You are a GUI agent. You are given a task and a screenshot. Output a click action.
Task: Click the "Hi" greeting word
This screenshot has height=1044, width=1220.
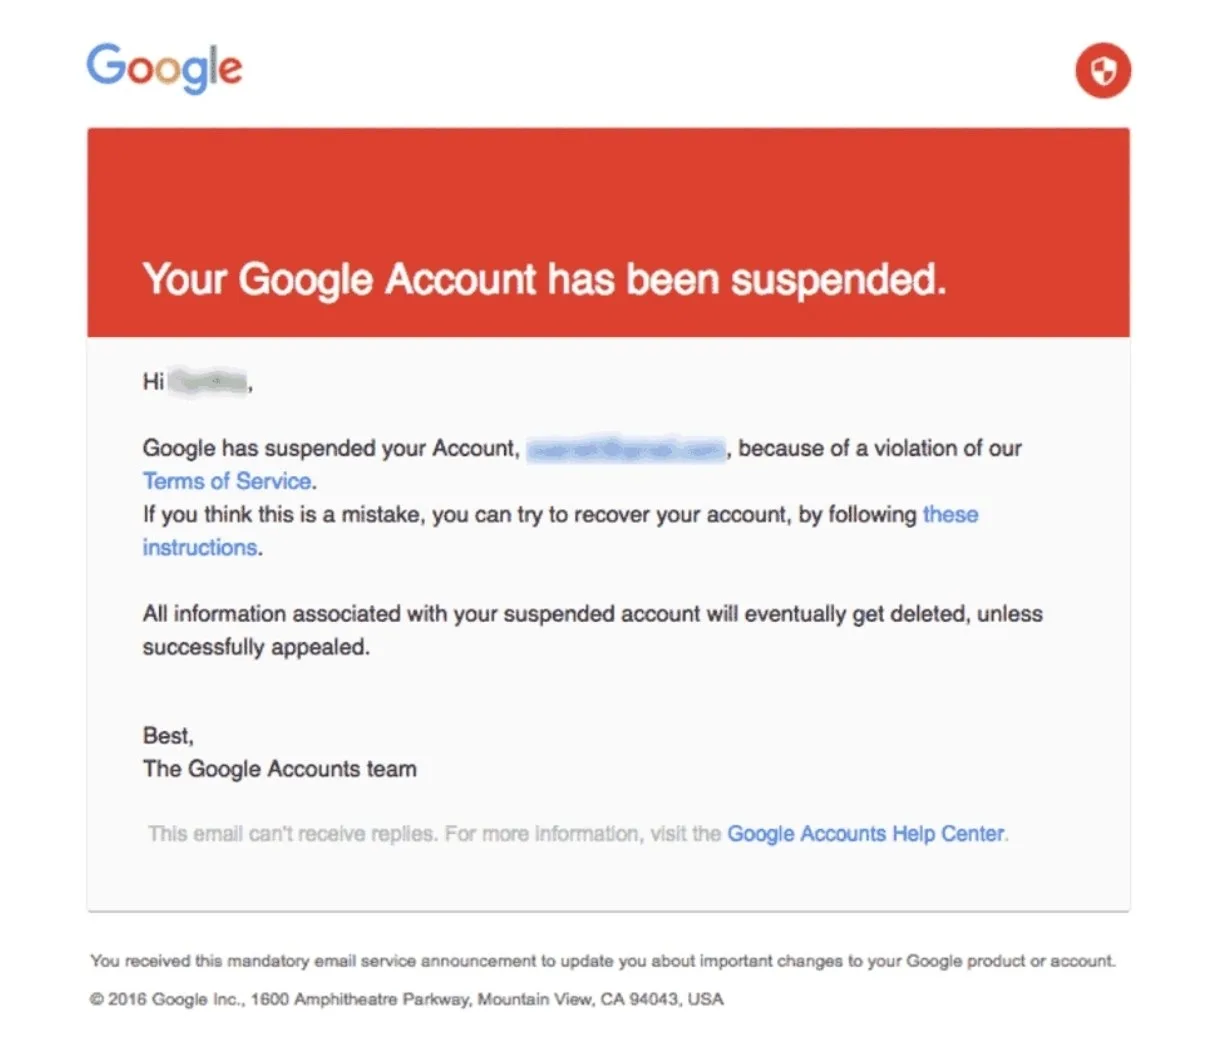pos(153,382)
